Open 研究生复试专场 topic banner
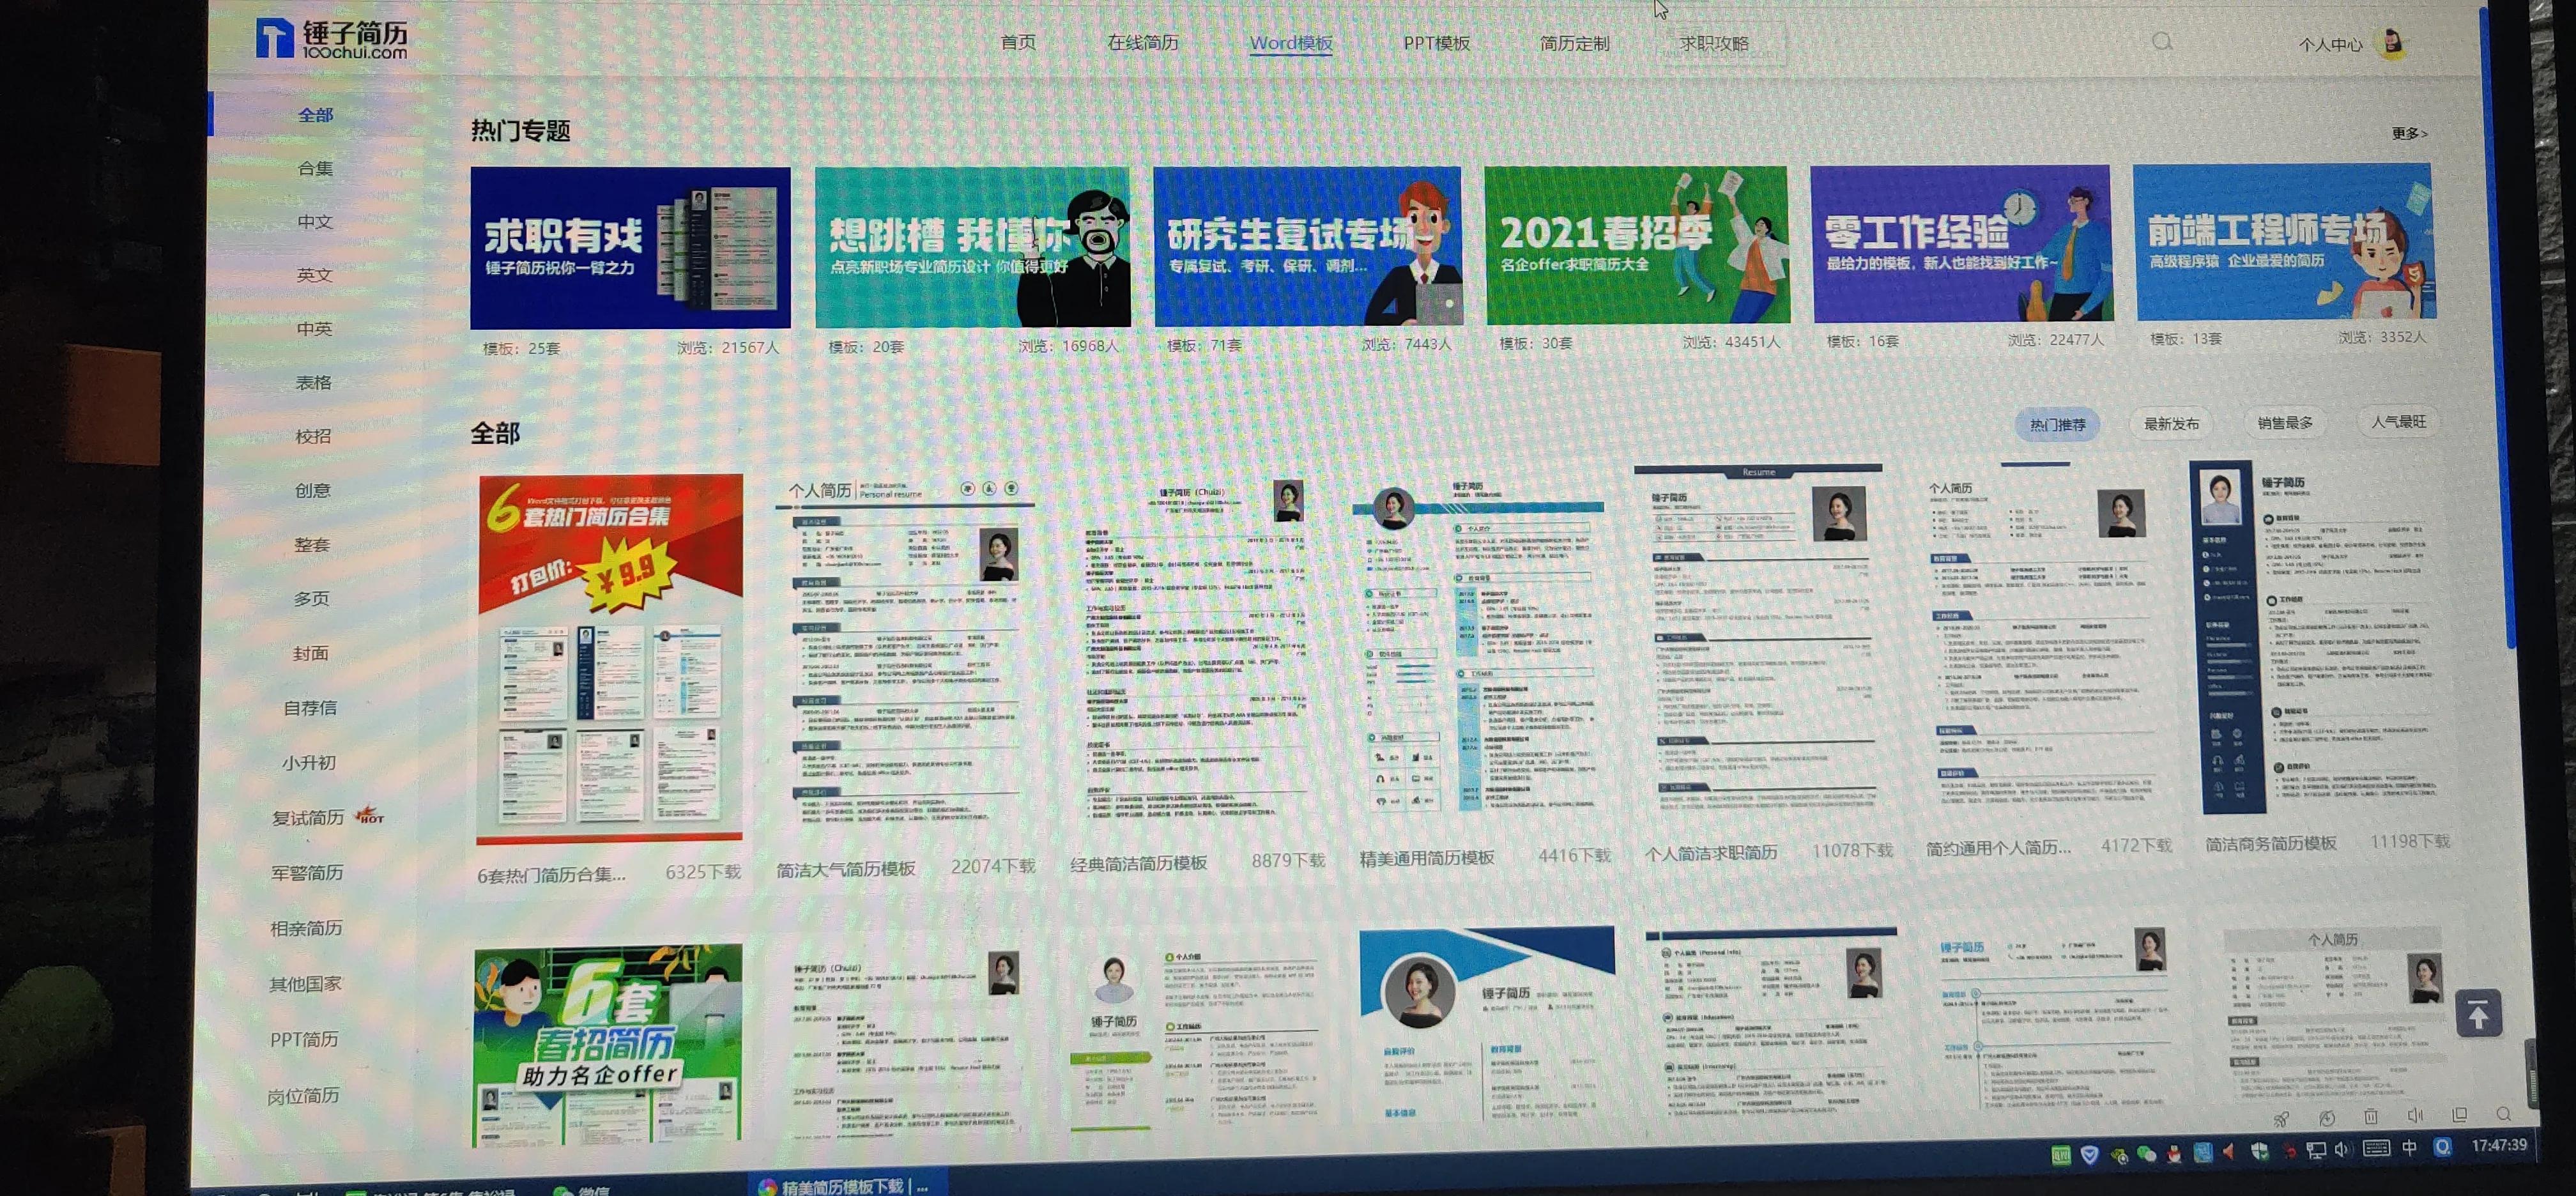Image resolution: width=2576 pixels, height=1196 pixels. coord(1308,245)
